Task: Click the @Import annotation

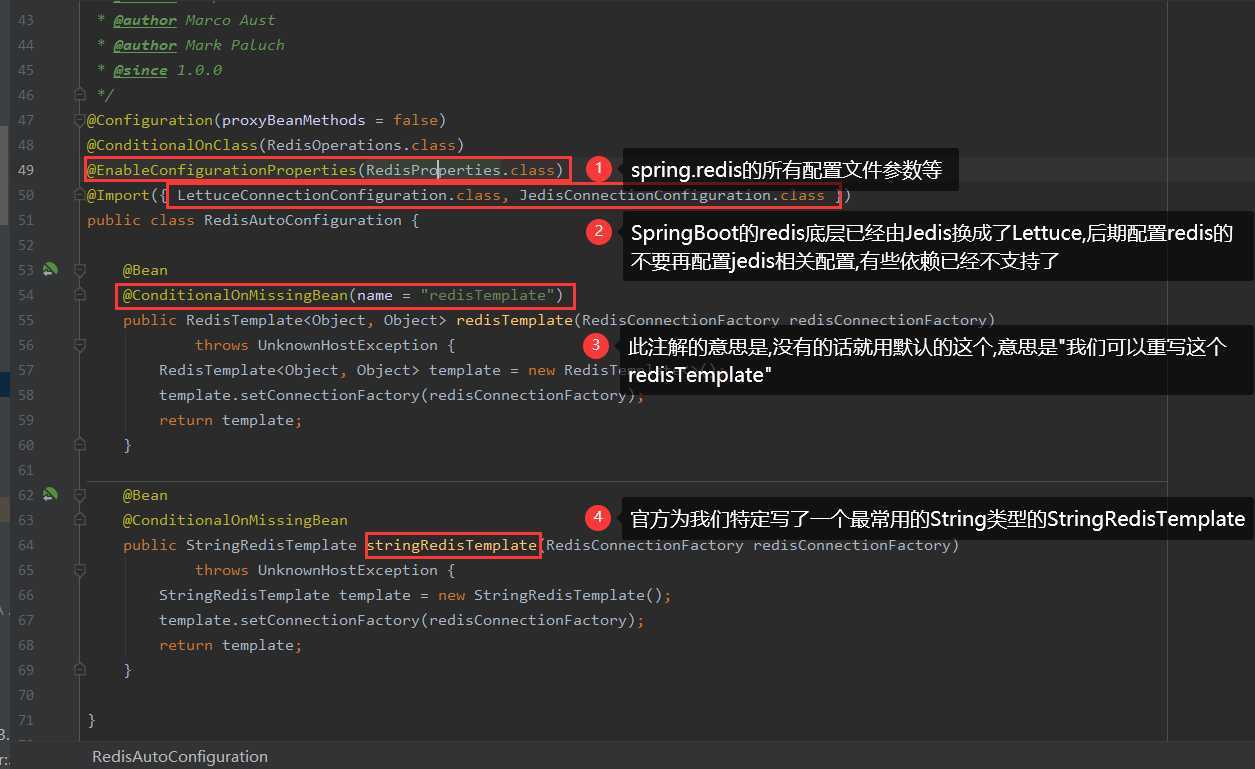Action: coord(118,195)
